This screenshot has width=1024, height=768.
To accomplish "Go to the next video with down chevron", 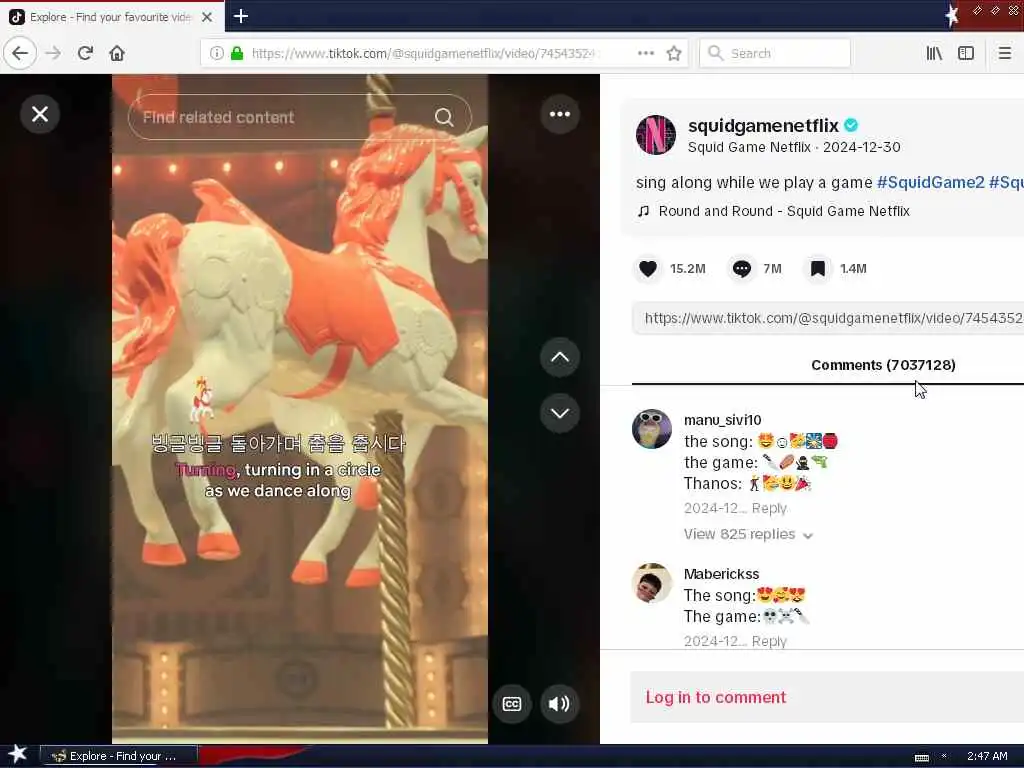I will pos(560,413).
